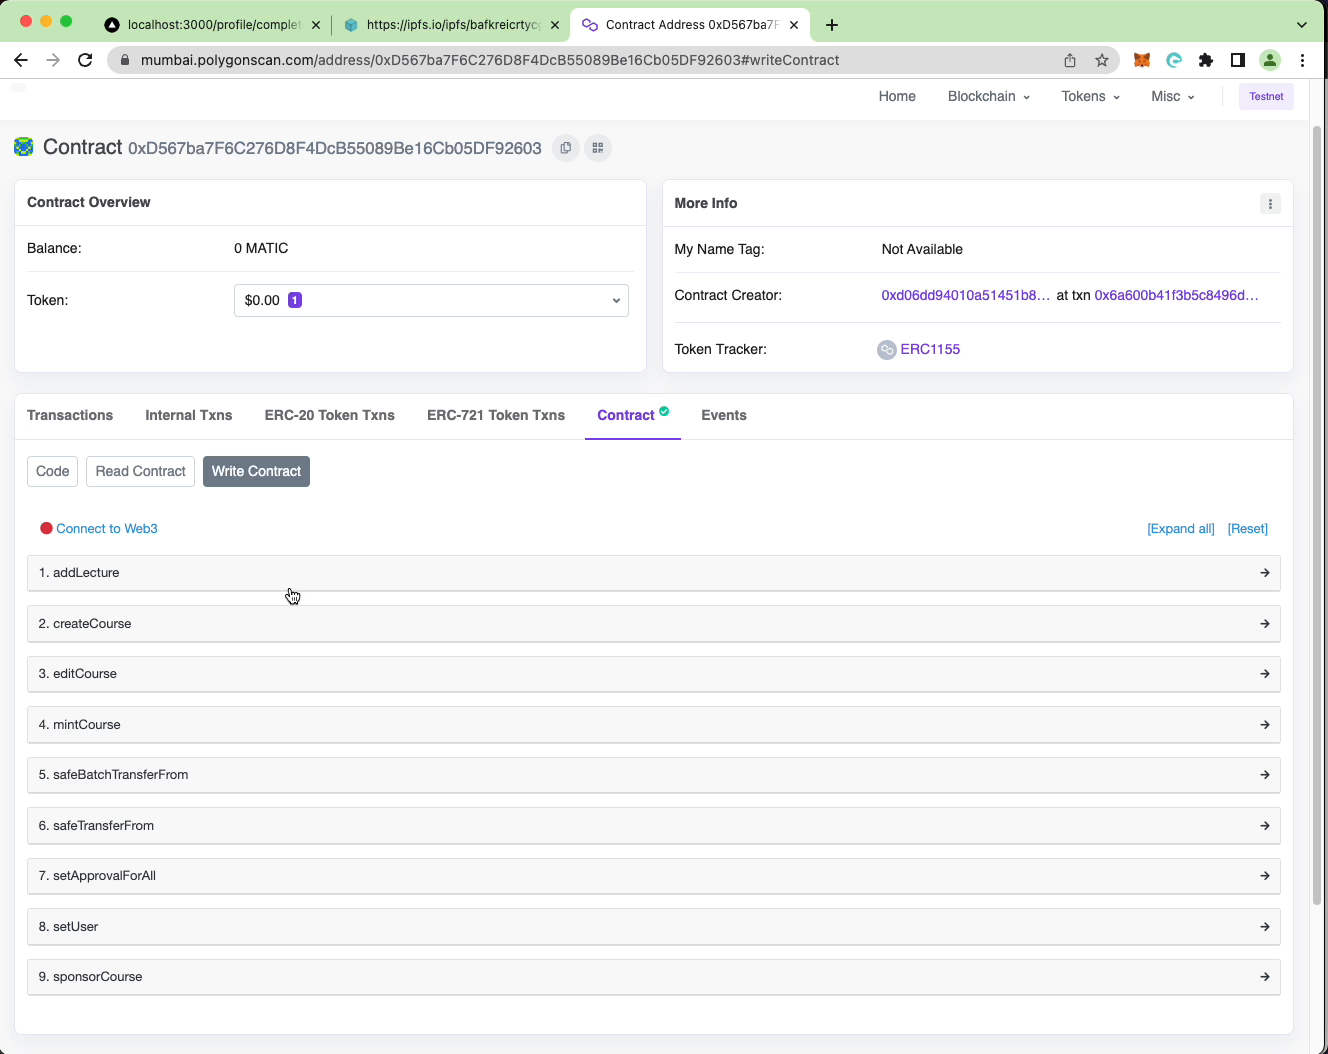Close the ipfs.io tab
The width and height of the screenshot is (1328, 1054).
point(555,25)
